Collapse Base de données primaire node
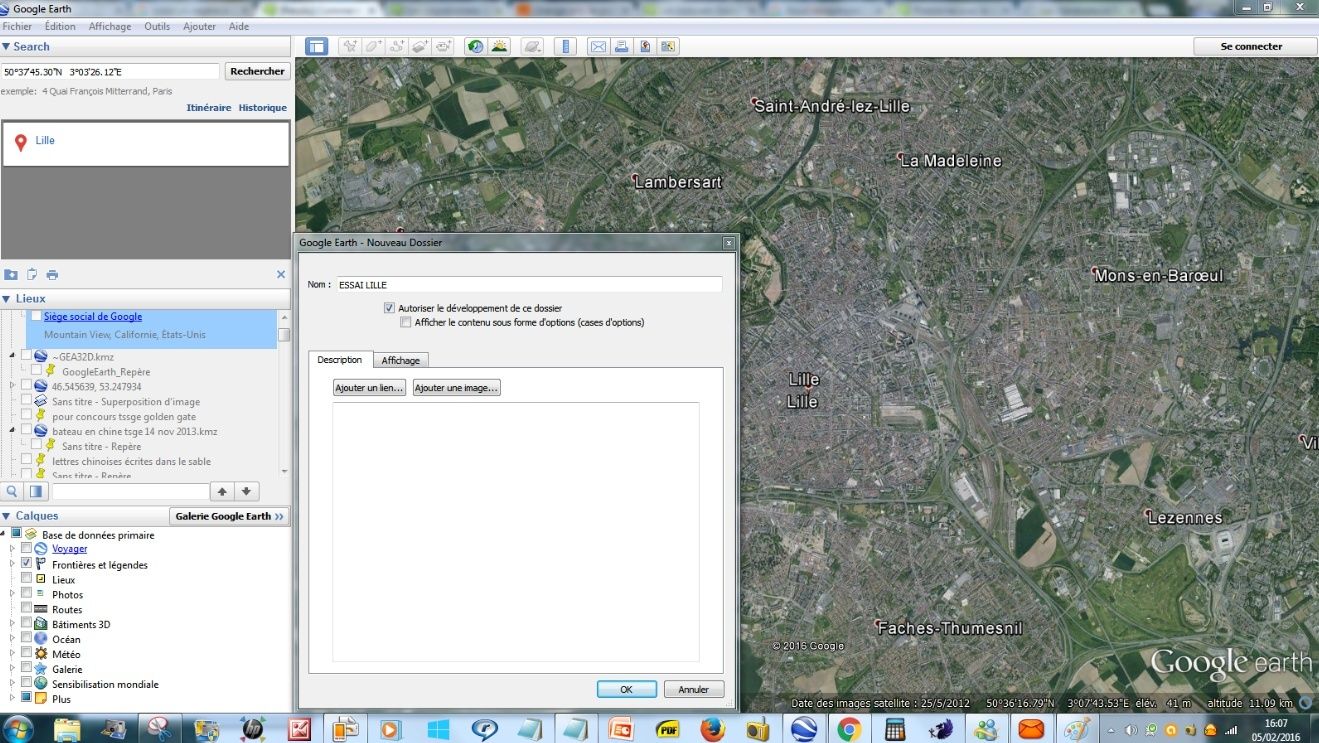Screen dimensions: 1319x743 (4, 535)
